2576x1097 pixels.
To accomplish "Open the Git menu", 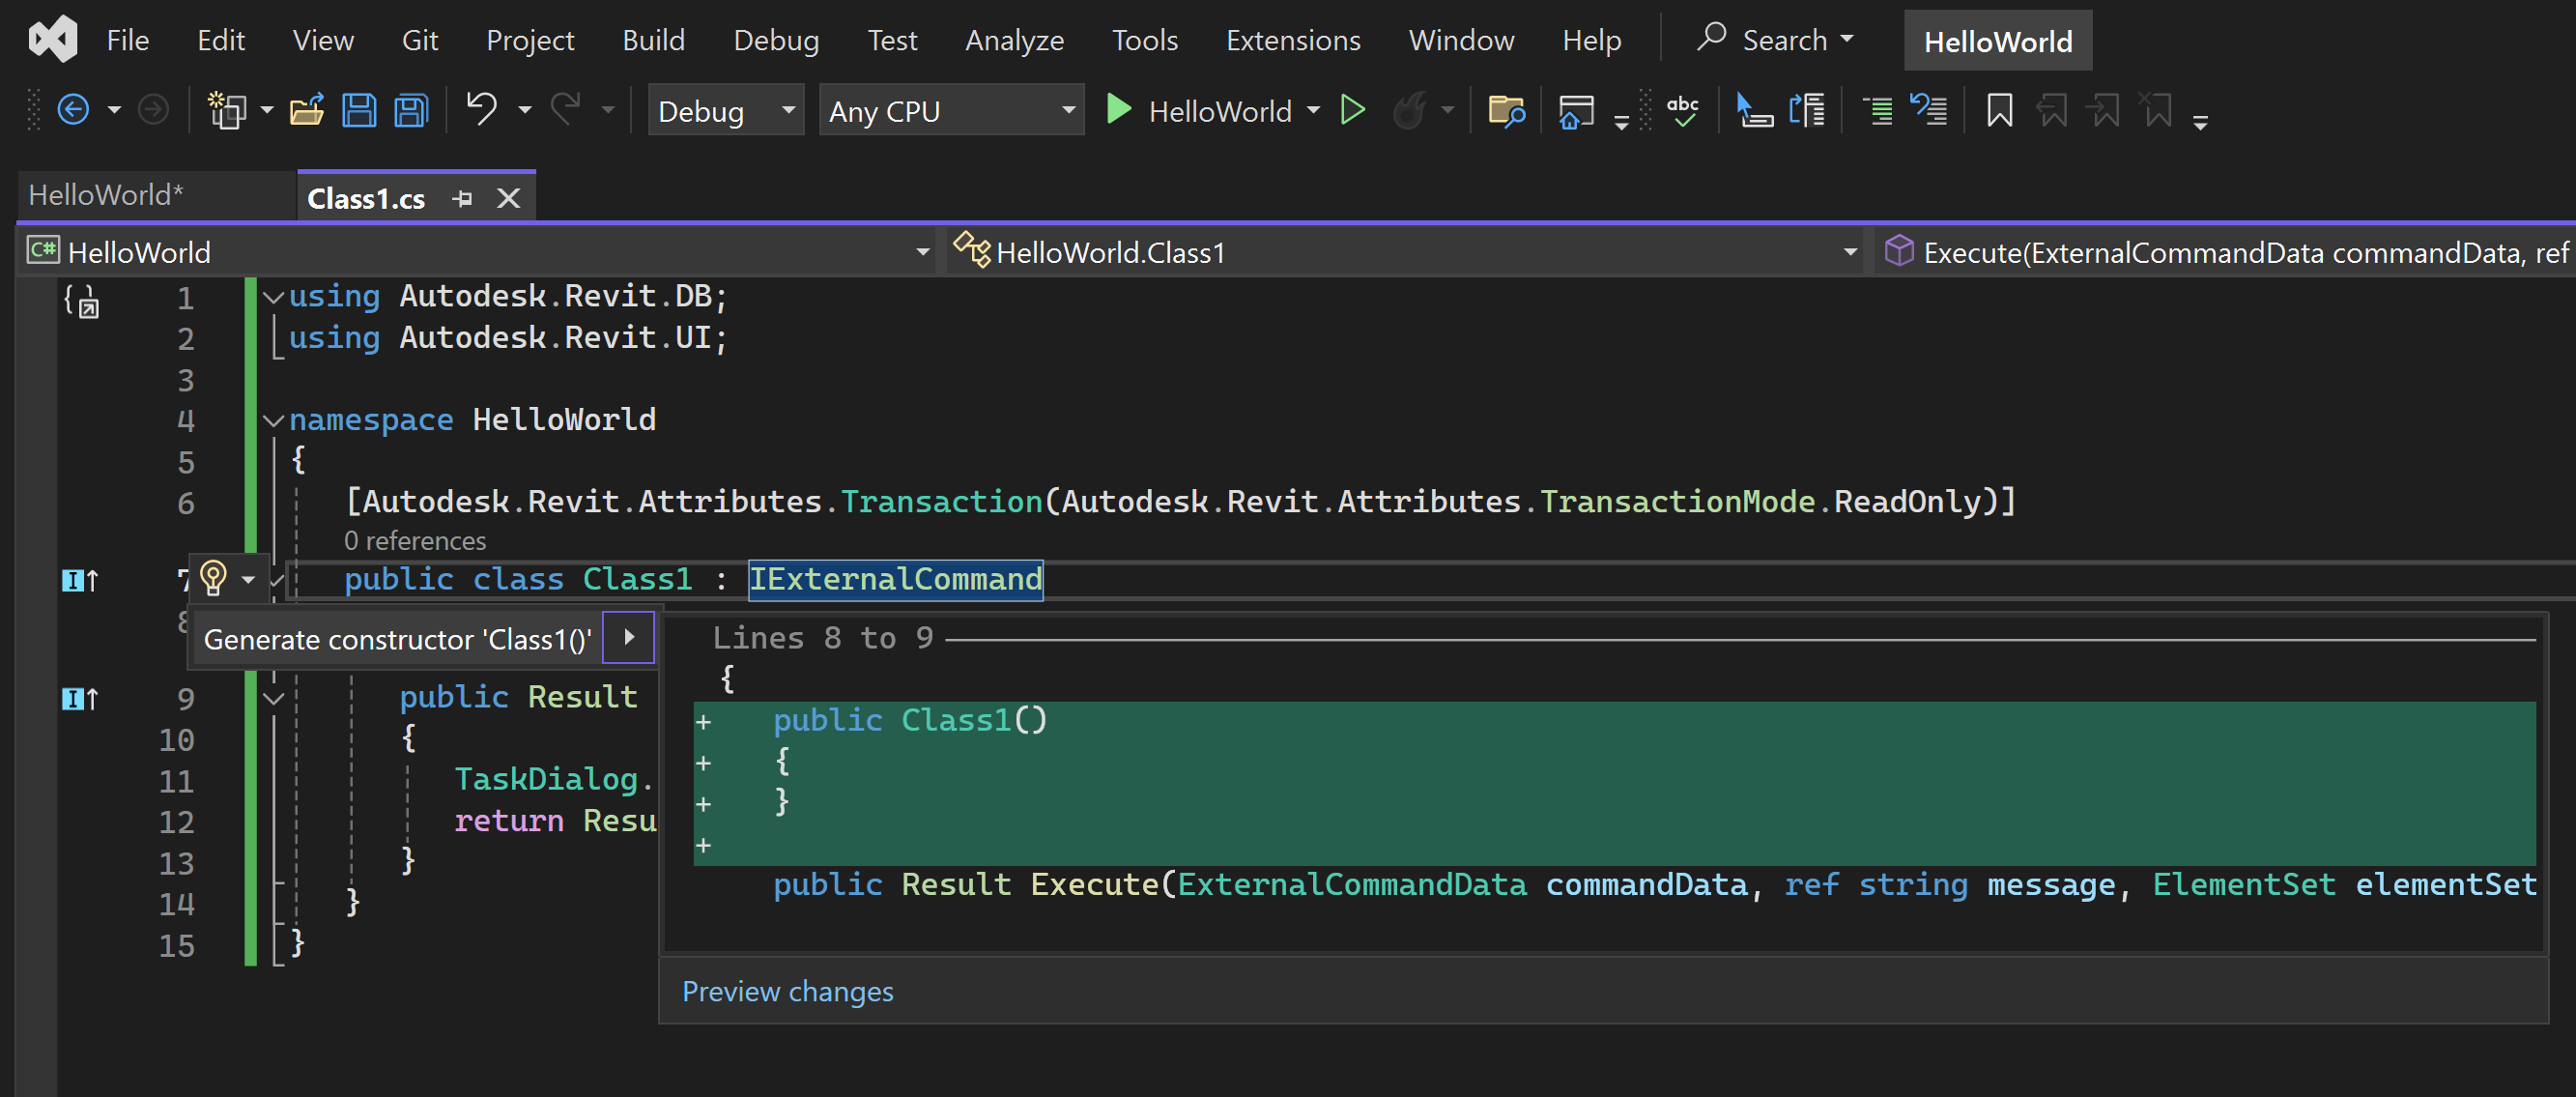I will [x=420, y=40].
